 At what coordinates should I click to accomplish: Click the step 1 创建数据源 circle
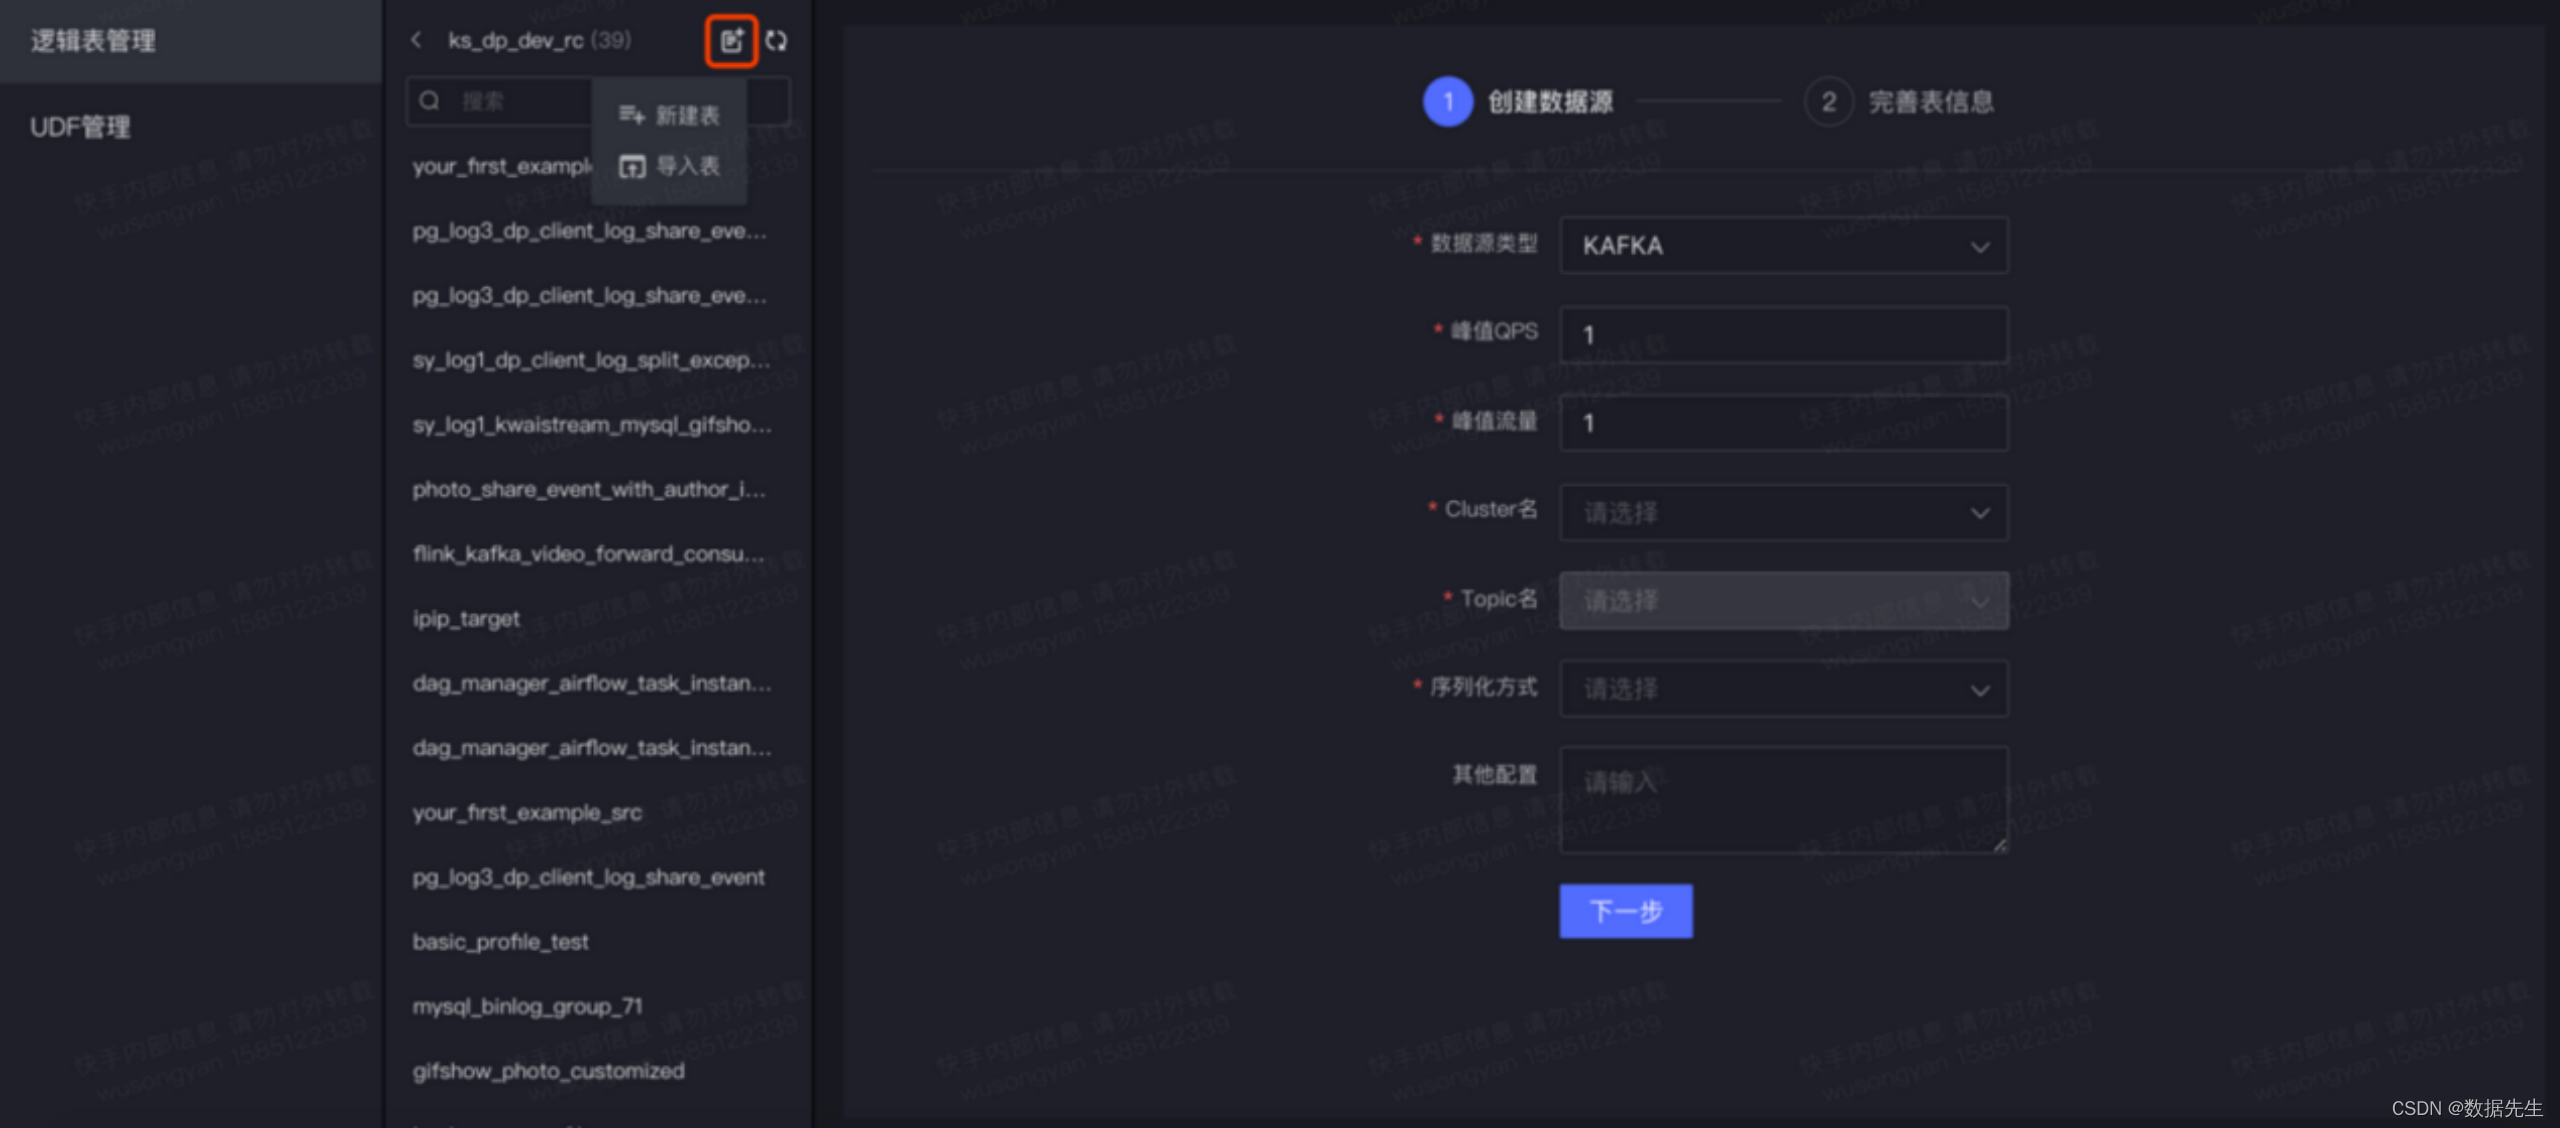tap(1447, 102)
